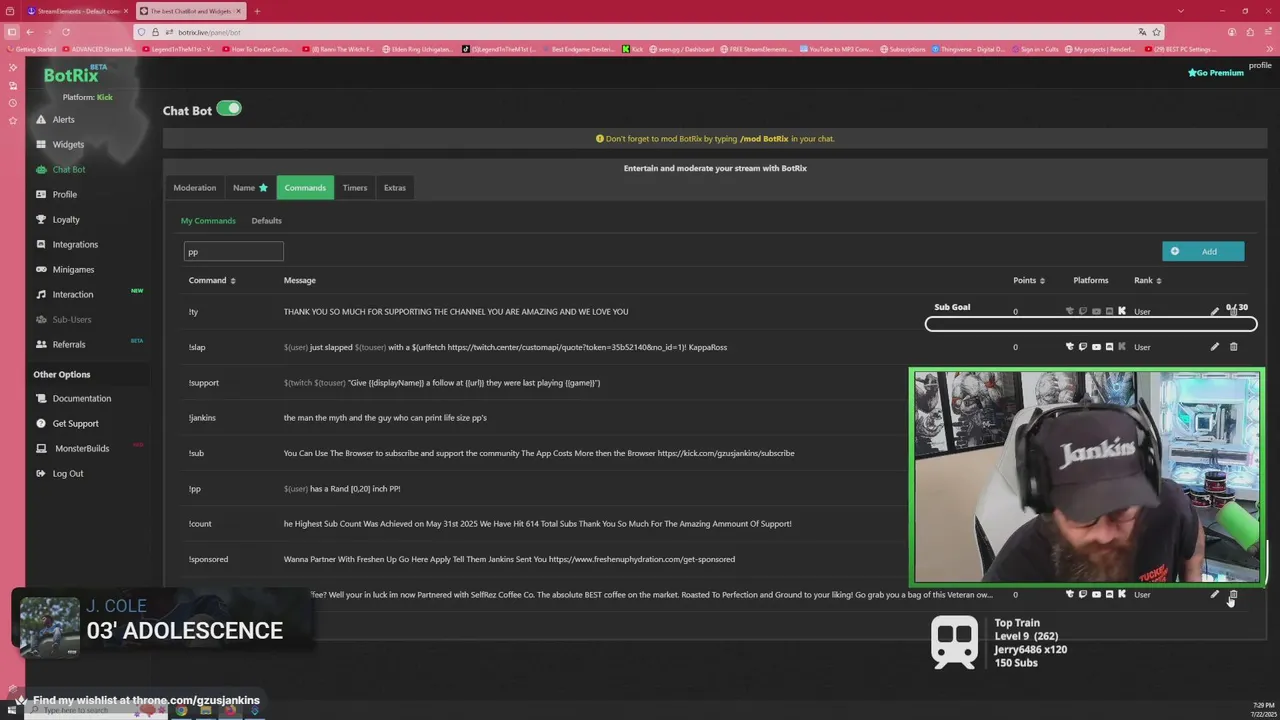Screen dimensions: 1280x720
Task: Edit the !slap command with pencil icon
Action: (x=1214, y=347)
